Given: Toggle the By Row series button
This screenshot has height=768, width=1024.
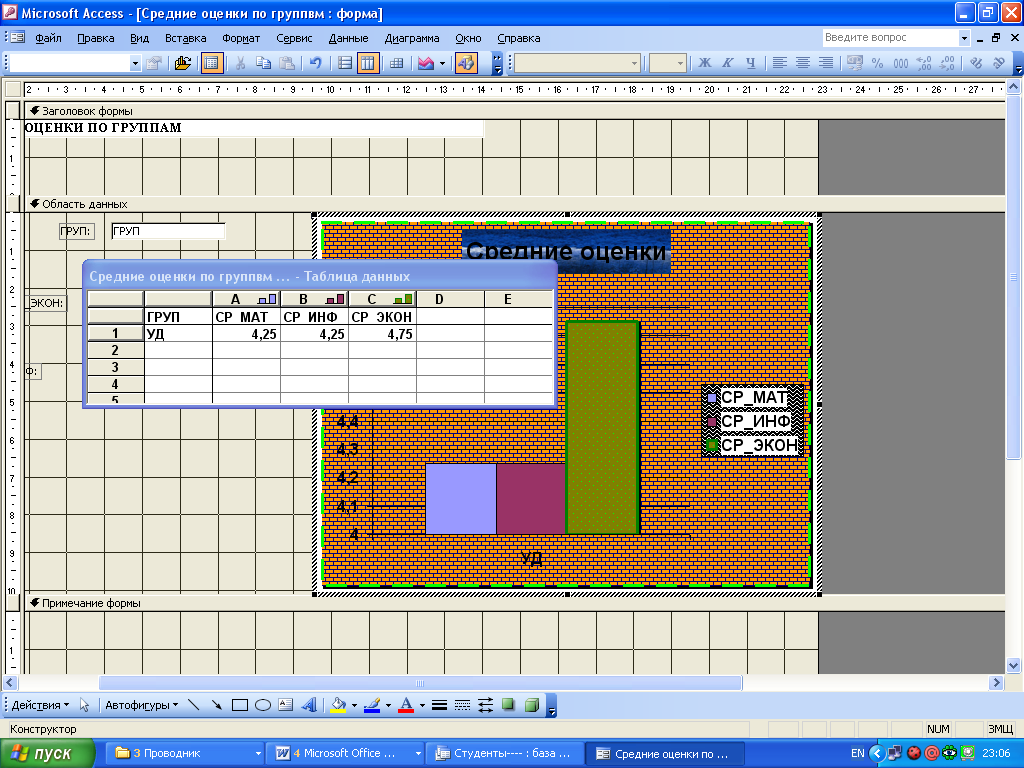Looking at the screenshot, I should click(345, 63).
